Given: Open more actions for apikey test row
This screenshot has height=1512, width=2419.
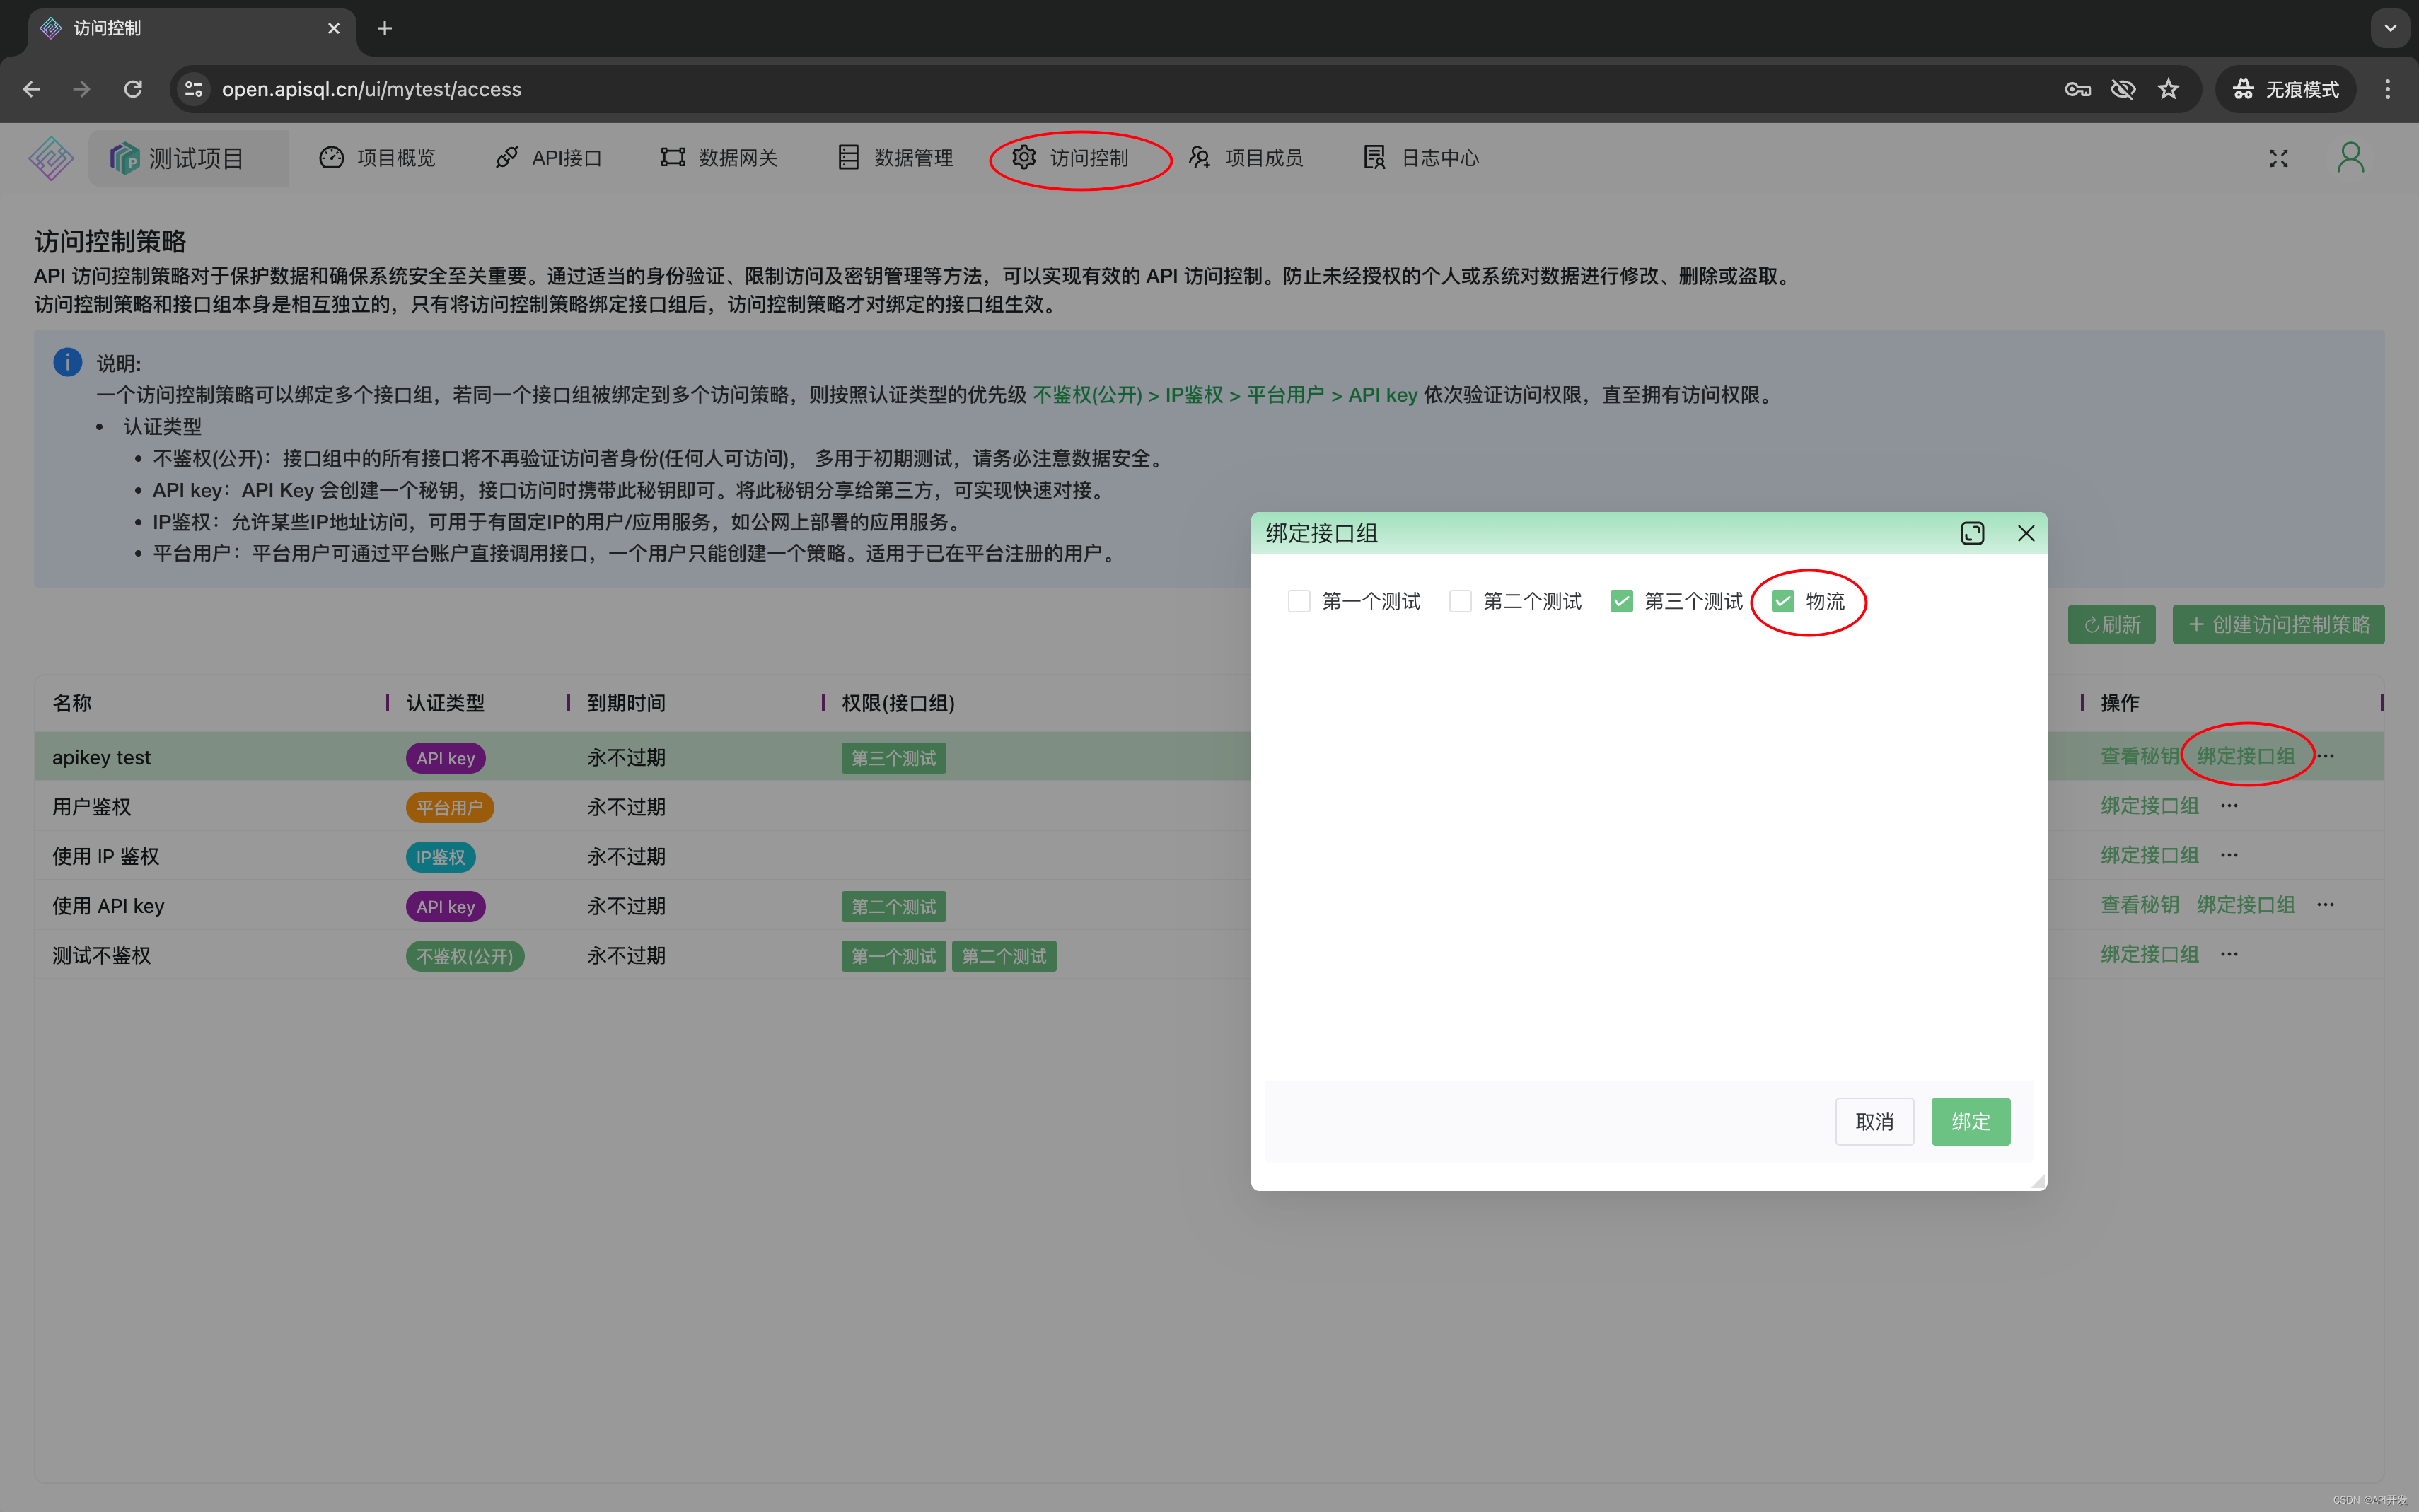Looking at the screenshot, I should click(x=2326, y=756).
